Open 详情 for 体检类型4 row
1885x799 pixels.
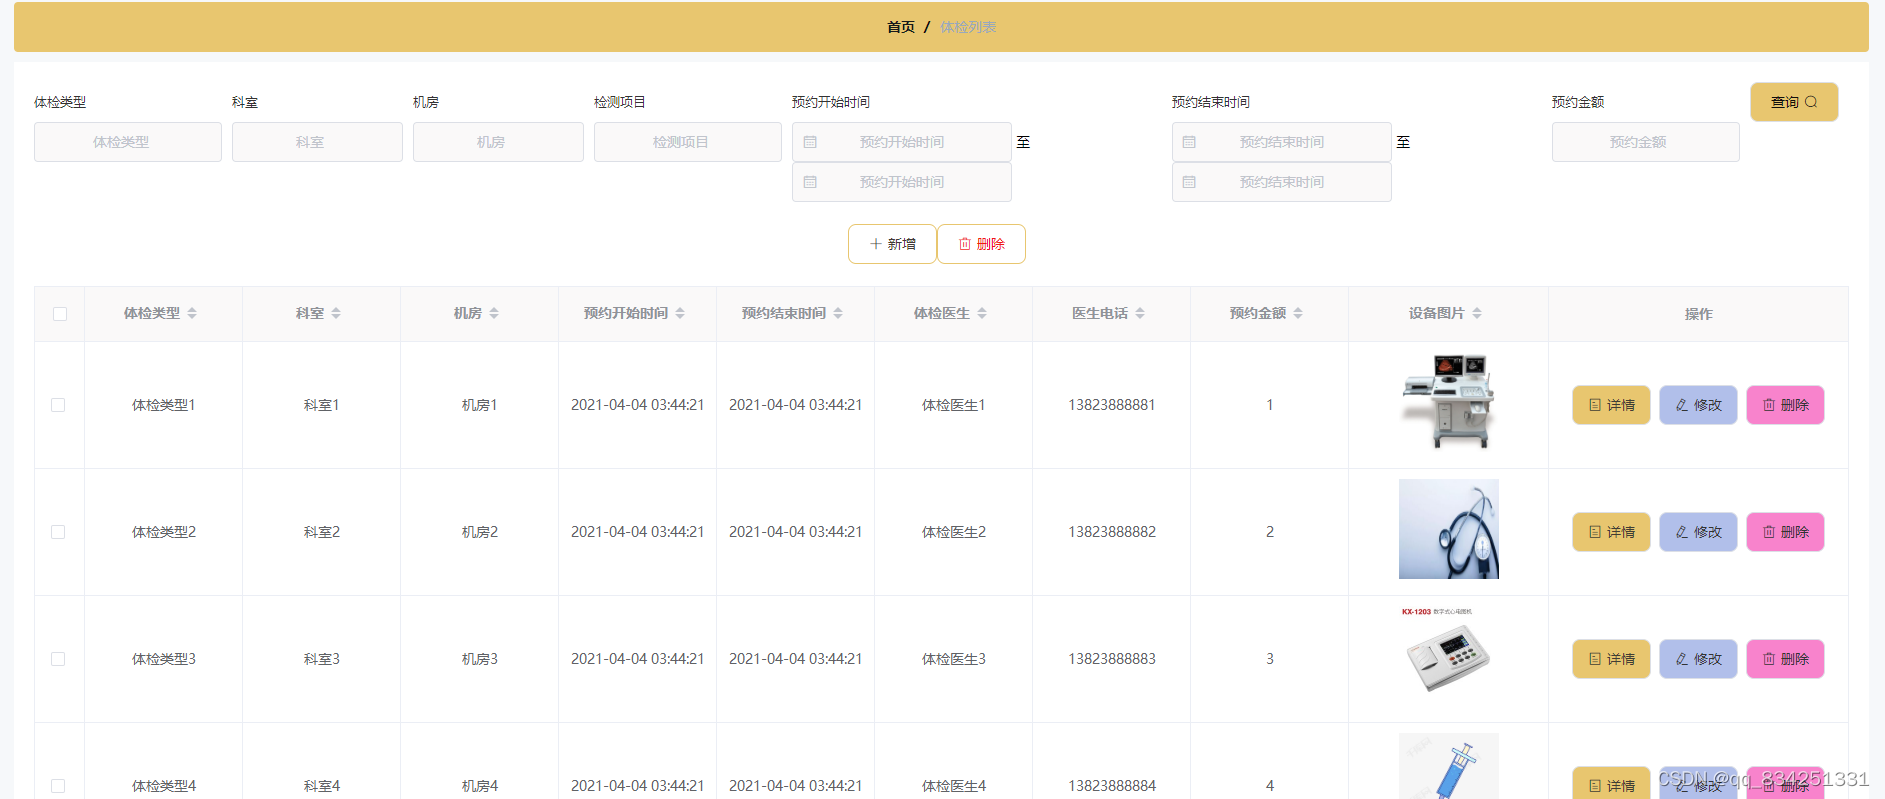click(1611, 784)
